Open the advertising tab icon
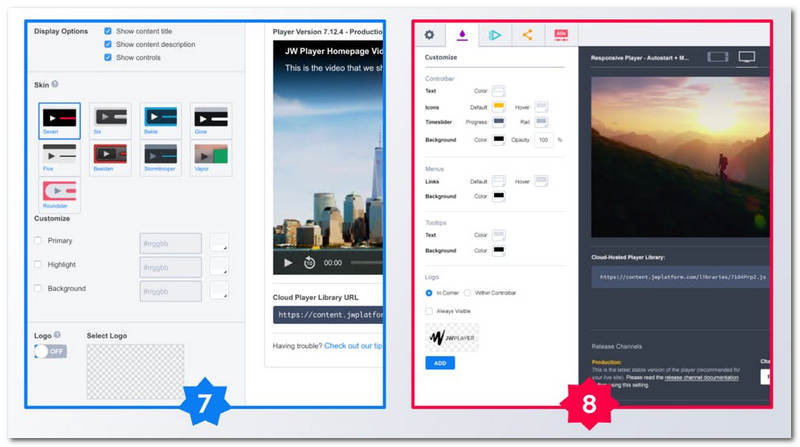800x447 pixels. point(560,35)
